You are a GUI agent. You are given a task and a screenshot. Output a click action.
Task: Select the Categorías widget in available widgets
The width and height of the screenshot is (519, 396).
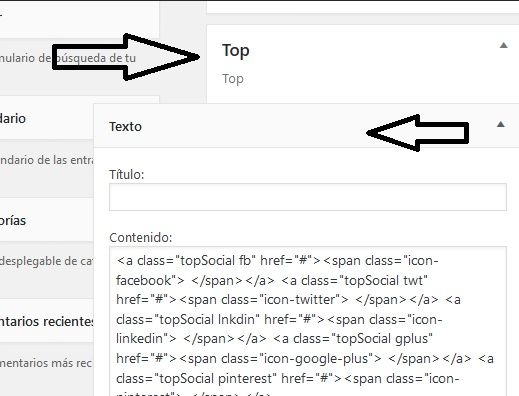[47, 220]
